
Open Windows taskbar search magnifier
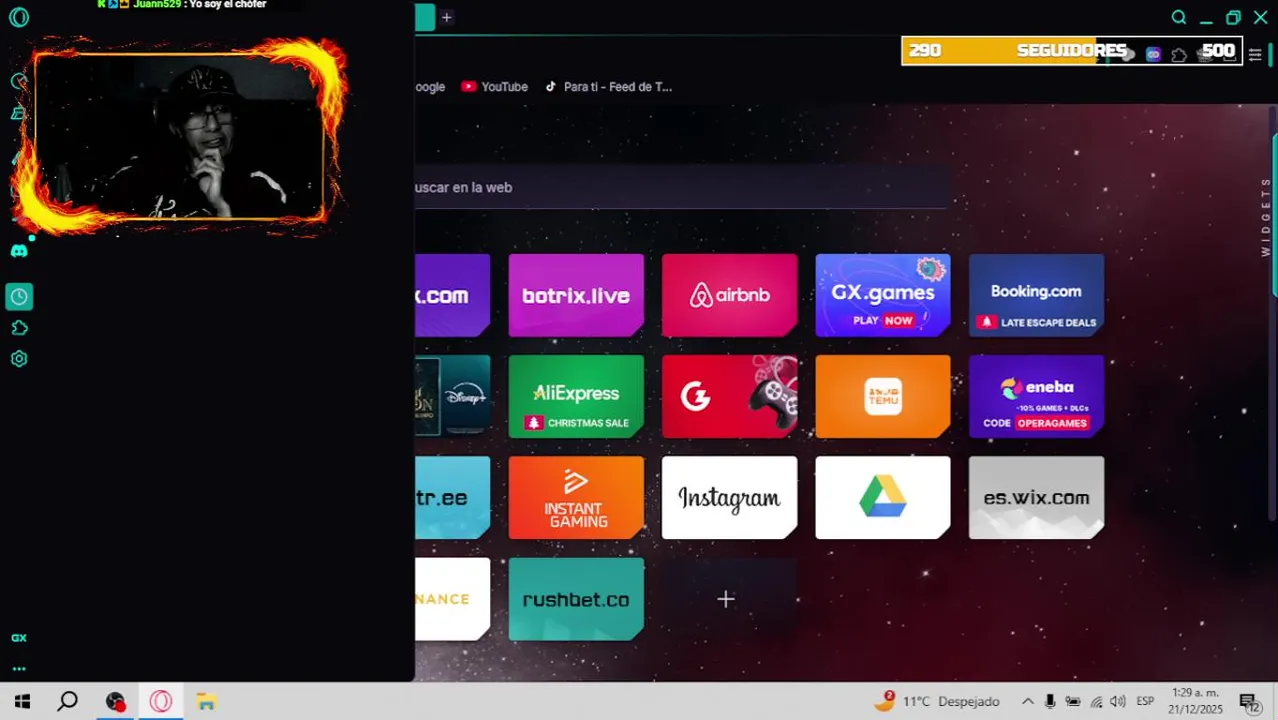click(x=67, y=701)
